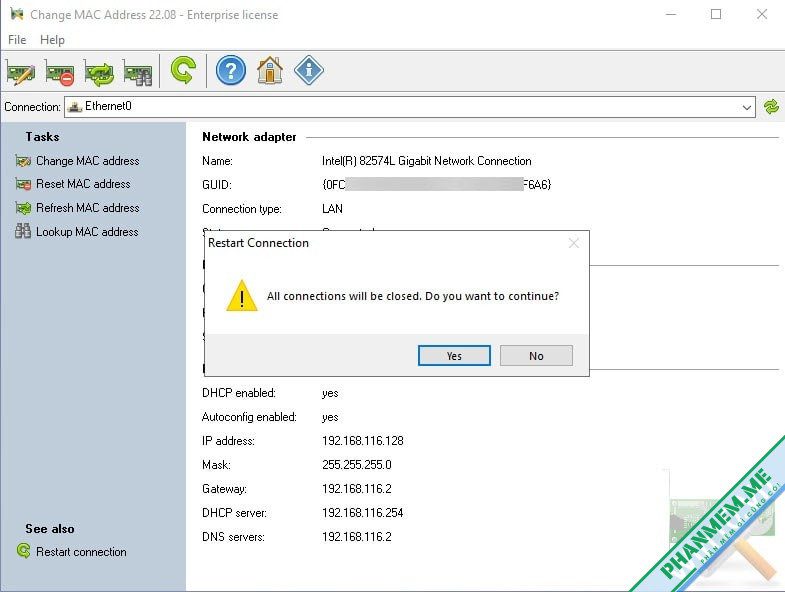Select the Refresh MAC address task link

pyautogui.click(x=88, y=208)
